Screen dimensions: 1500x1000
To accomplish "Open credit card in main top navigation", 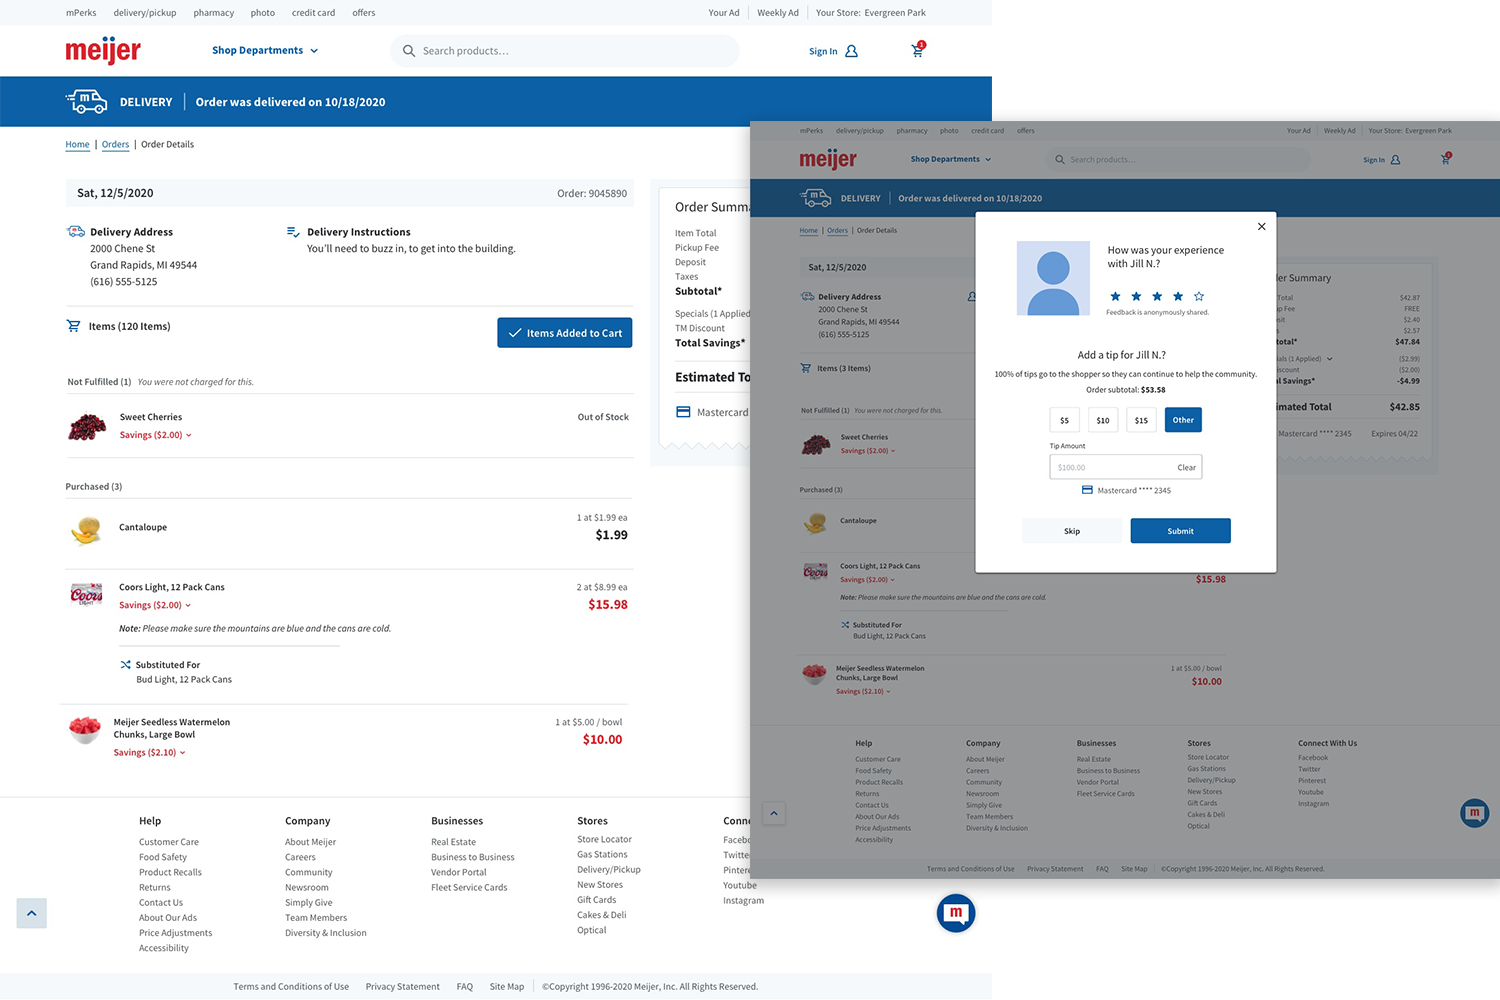I will [313, 13].
